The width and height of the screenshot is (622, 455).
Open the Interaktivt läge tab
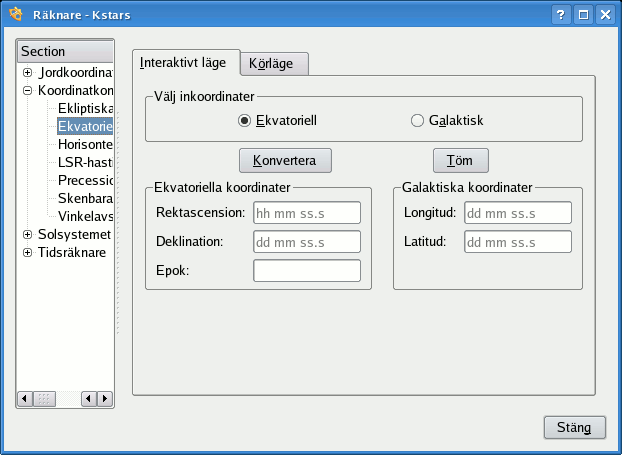pos(185,62)
